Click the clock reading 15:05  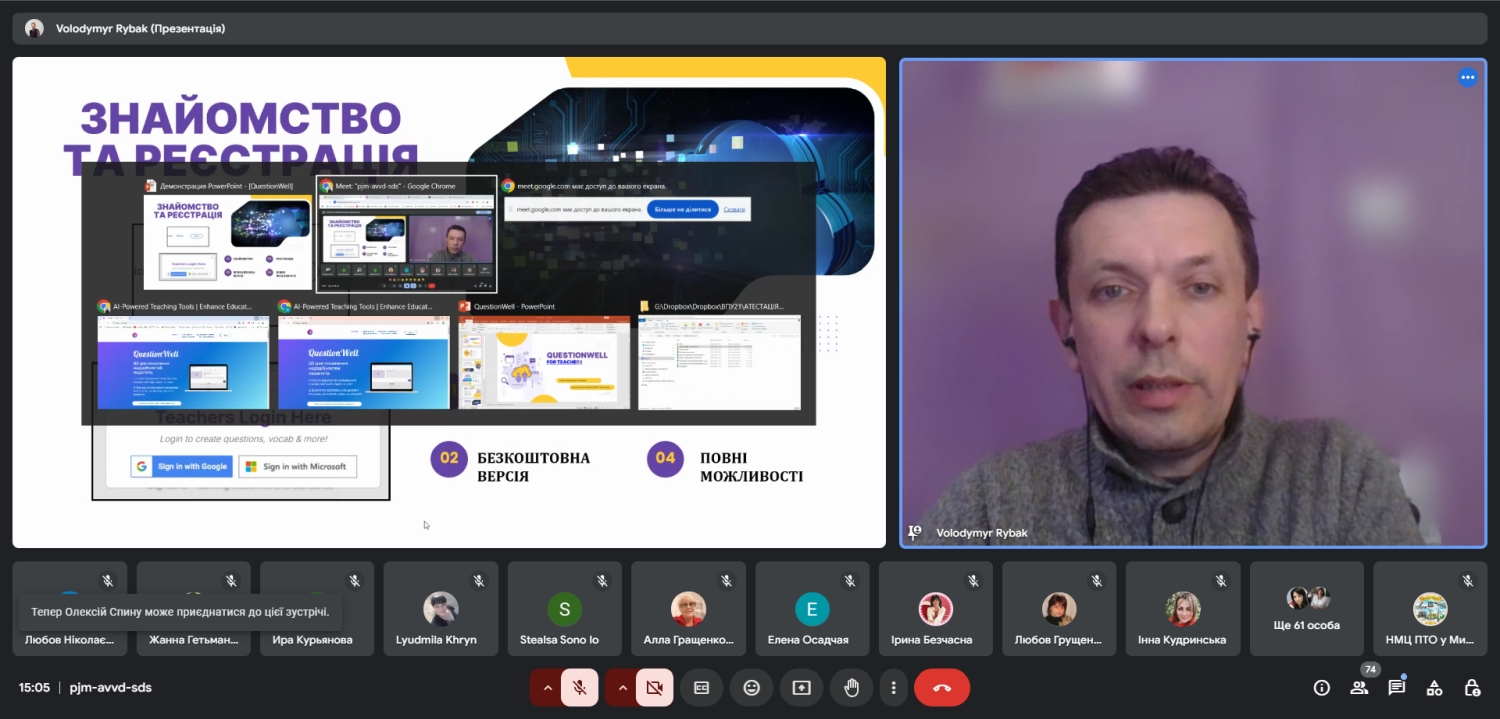tap(34, 687)
